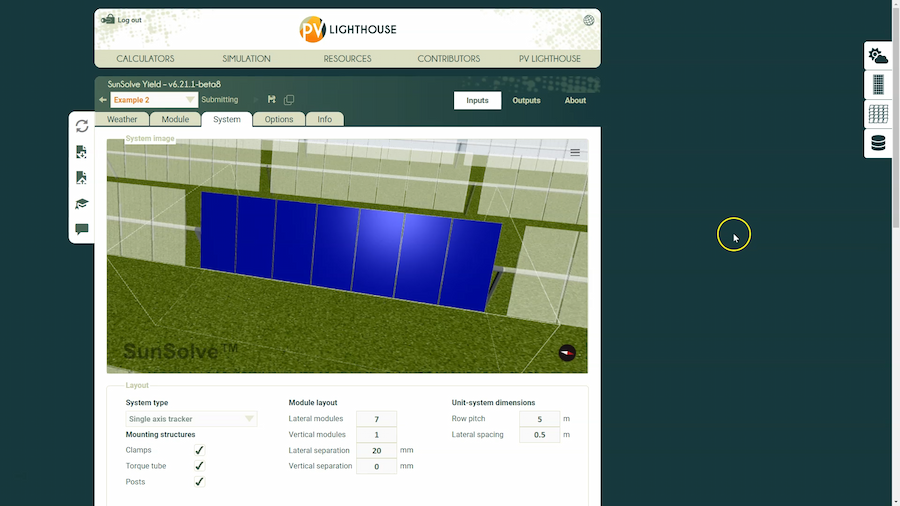Open the RESOURCES menu
This screenshot has height=506, width=900.
[347, 59]
